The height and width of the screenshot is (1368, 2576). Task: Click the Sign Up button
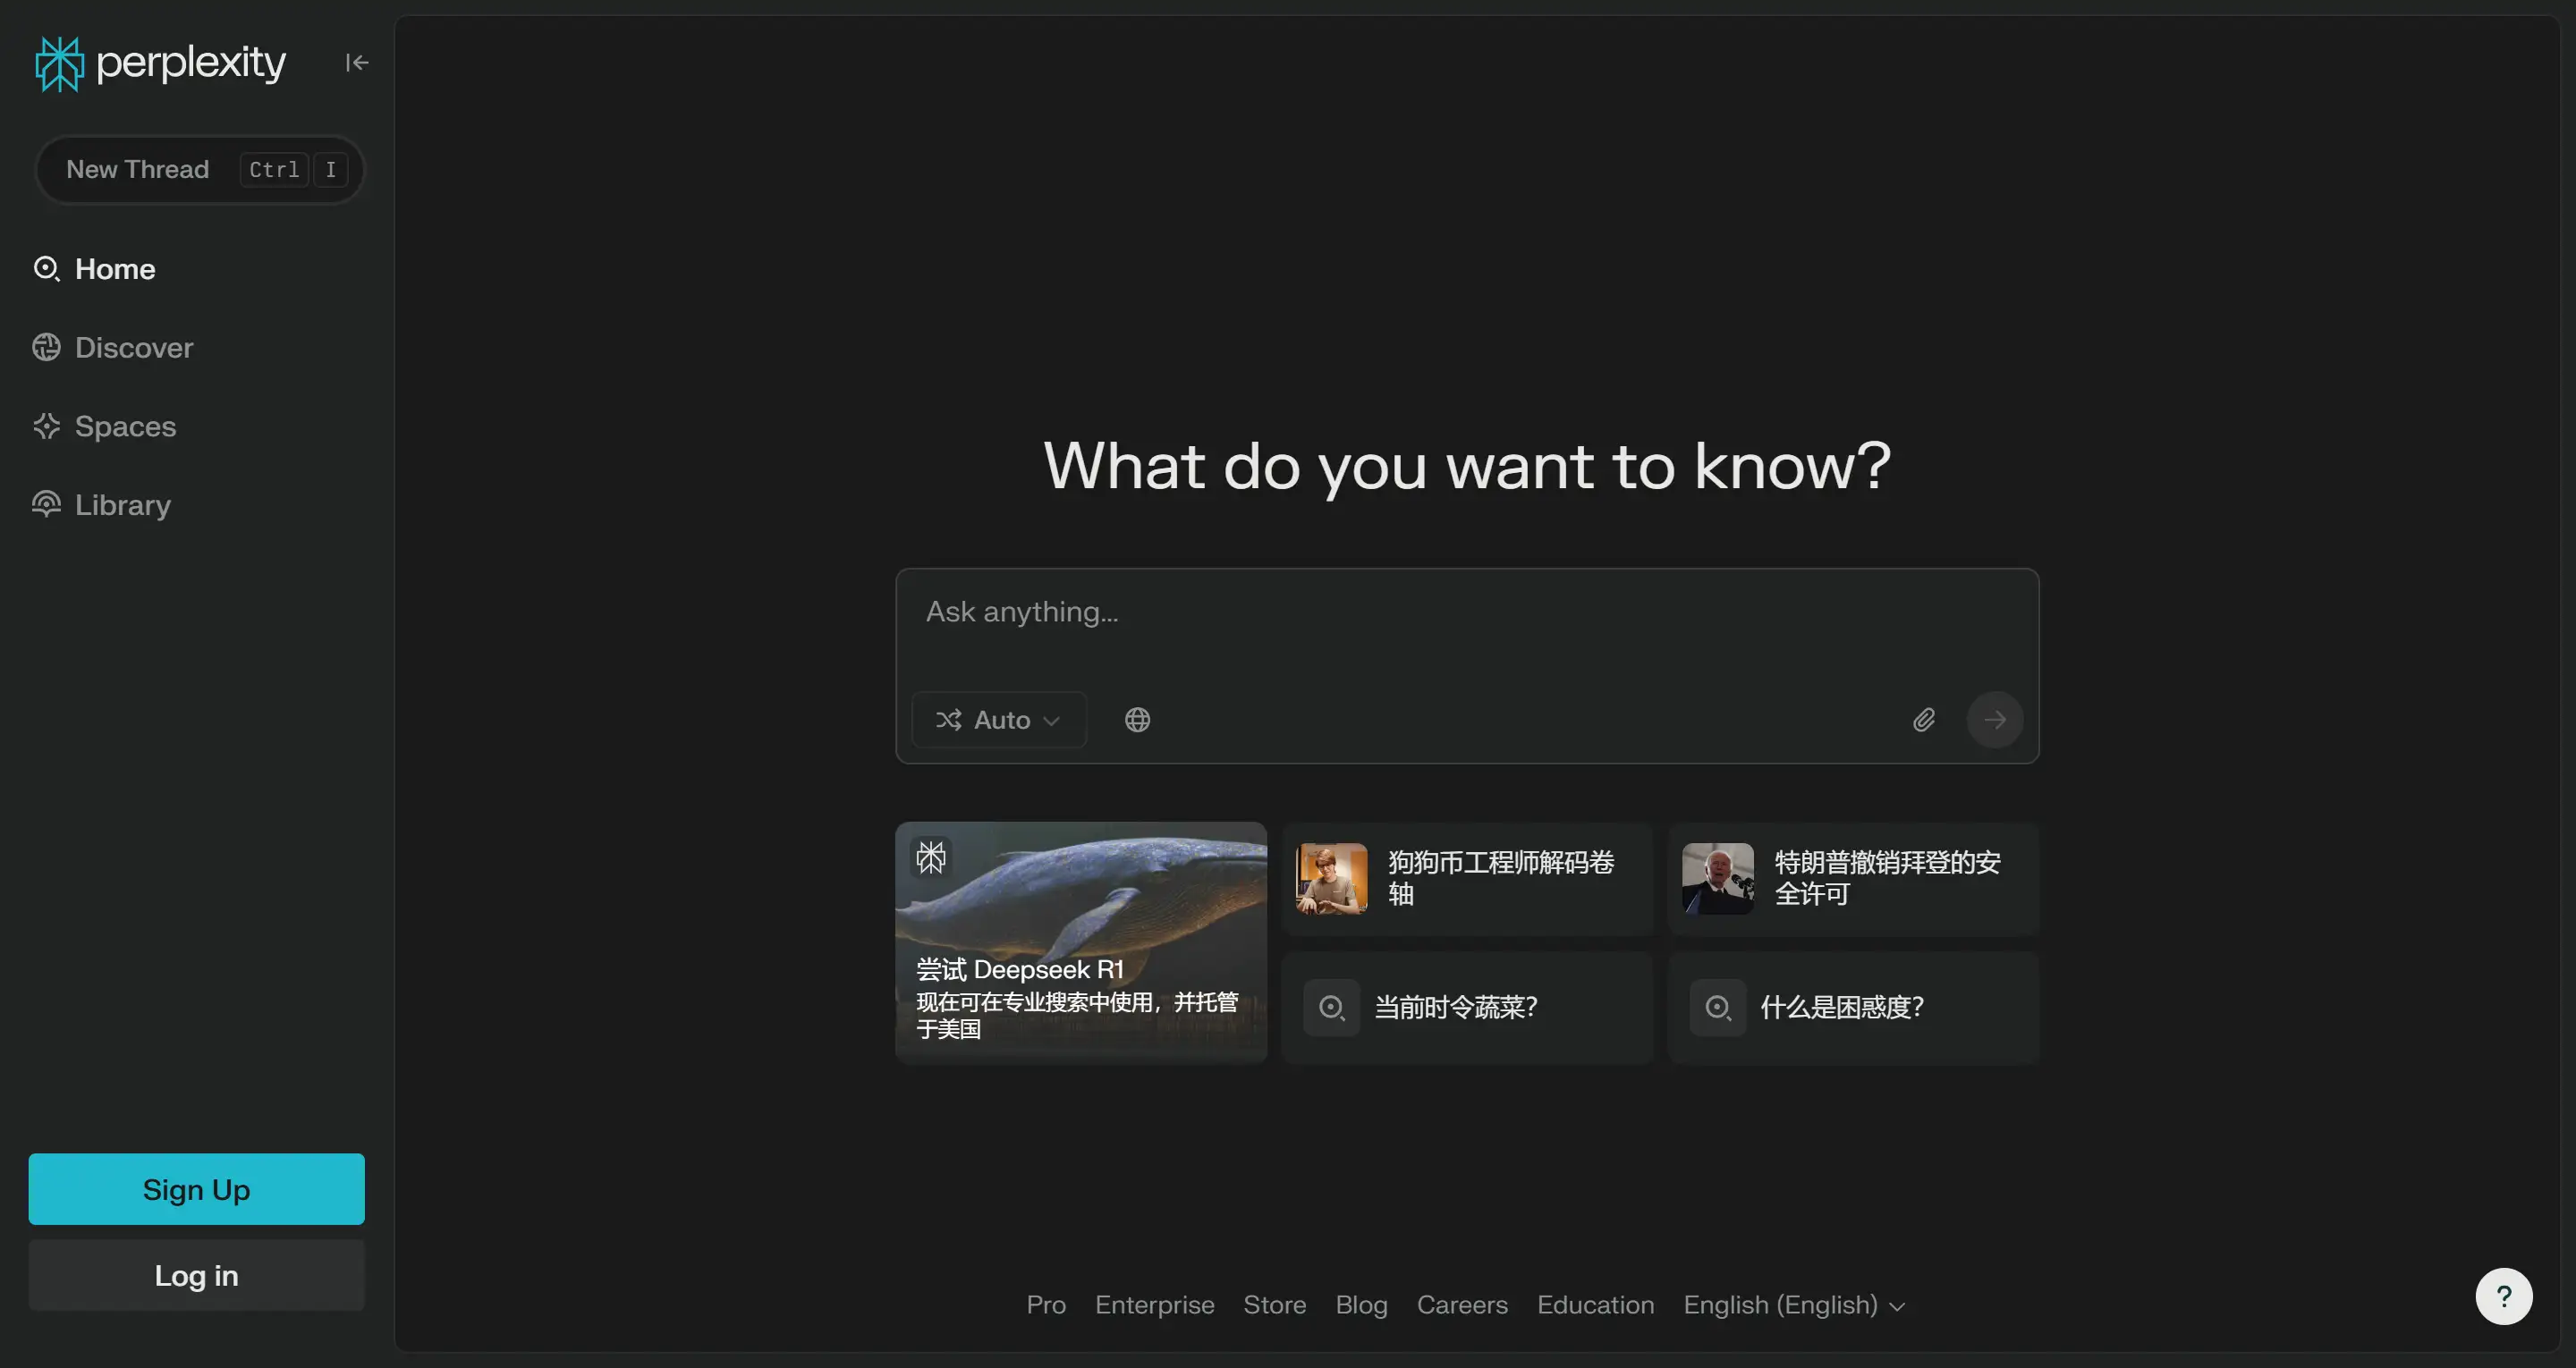pos(196,1189)
